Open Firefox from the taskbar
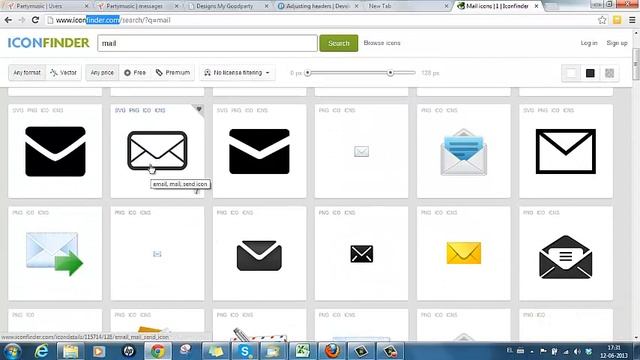The height and width of the screenshot is (360, 640). point(332,351)
